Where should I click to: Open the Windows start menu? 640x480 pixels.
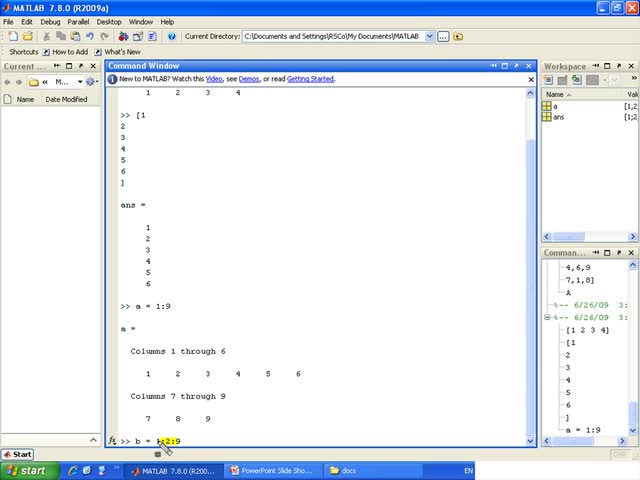pos(29,471)
